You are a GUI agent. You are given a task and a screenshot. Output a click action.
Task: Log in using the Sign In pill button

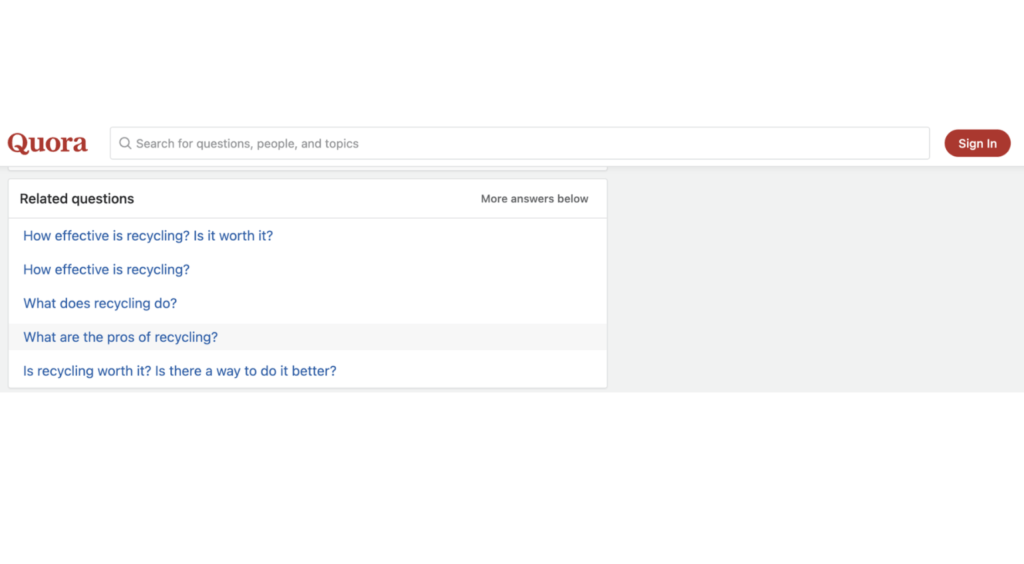pos(977,143)
